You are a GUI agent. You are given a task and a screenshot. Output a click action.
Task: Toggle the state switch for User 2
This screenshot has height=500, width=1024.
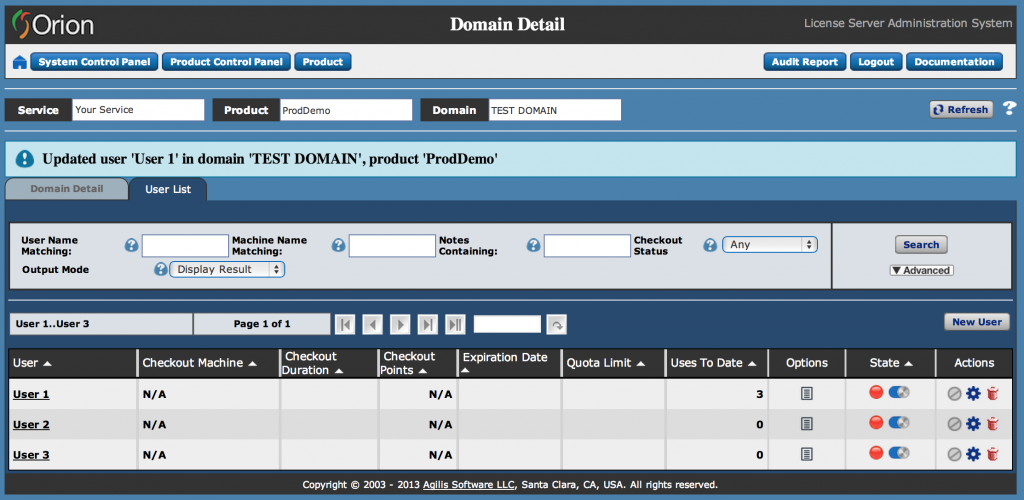click(x=898, y=424)
